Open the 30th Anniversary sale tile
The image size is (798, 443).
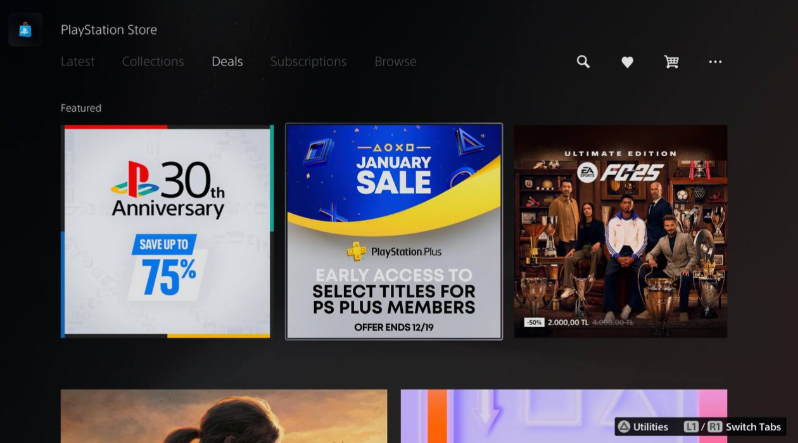[167, 232]
